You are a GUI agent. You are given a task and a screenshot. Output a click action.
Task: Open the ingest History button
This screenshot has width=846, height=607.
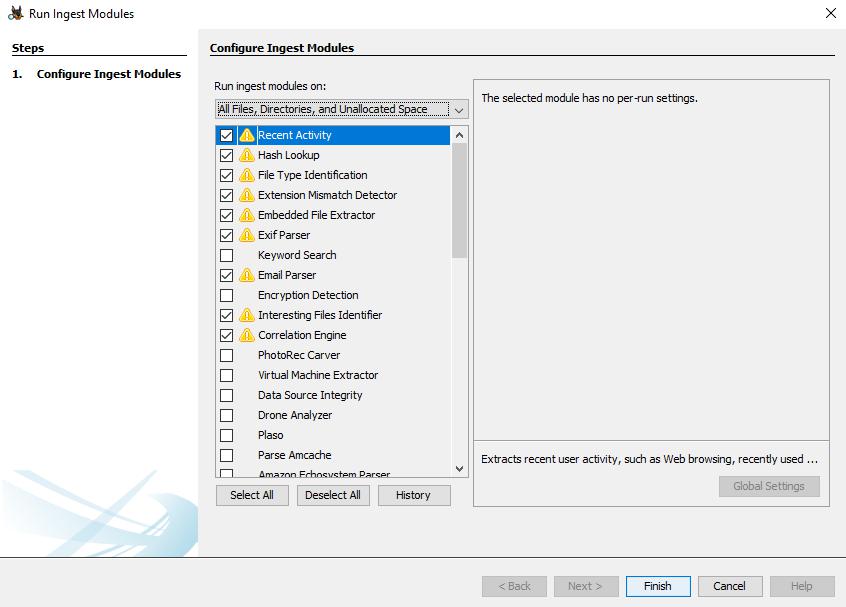click(413, 495)
